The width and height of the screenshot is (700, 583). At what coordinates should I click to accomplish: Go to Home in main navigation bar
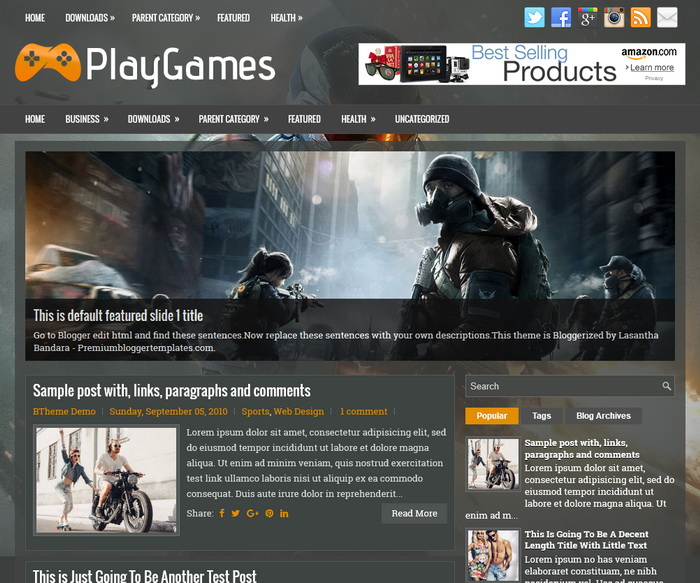(35, 119)
